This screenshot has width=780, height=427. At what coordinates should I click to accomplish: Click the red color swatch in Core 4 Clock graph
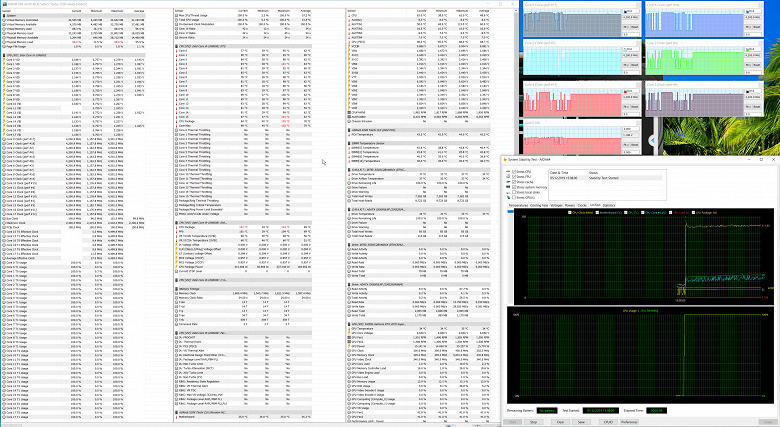625,92
